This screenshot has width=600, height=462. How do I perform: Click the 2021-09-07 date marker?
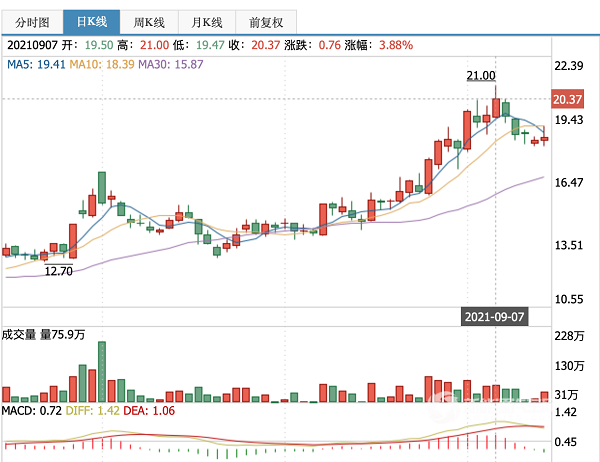coord(494,316)
